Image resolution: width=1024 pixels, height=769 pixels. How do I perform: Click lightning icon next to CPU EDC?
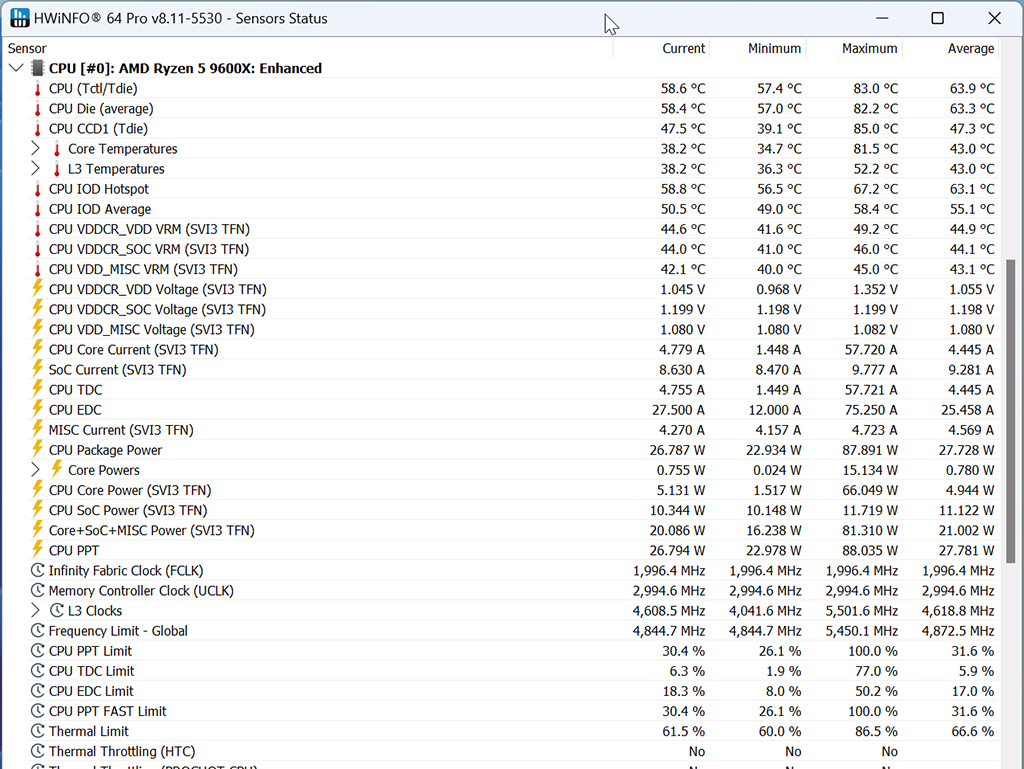(38, 409)
